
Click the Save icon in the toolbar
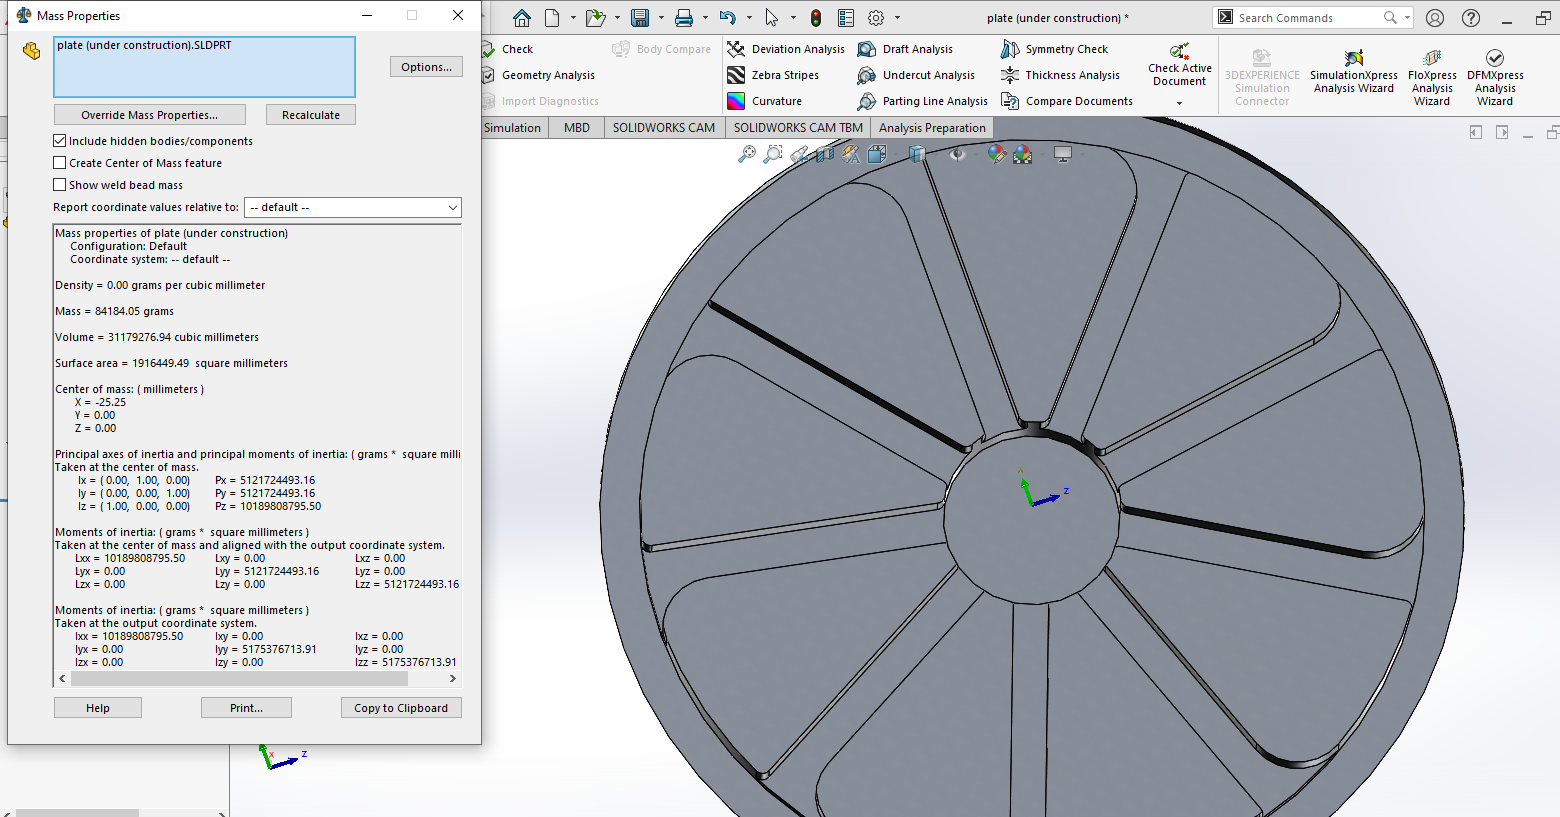click(640, 18)
